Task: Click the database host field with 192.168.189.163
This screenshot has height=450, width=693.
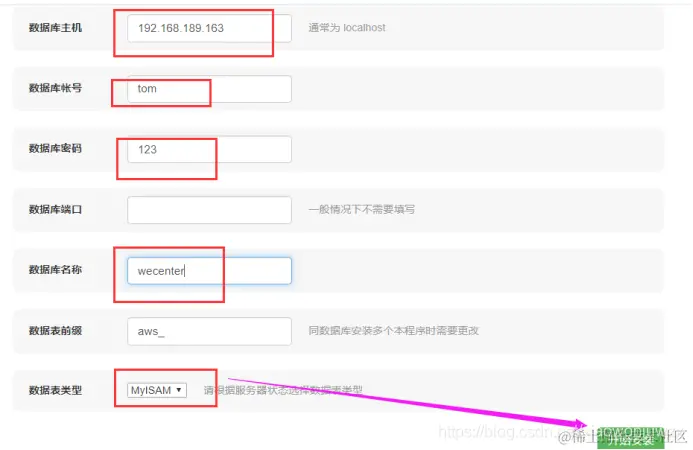Action: [x=209, y=28]
